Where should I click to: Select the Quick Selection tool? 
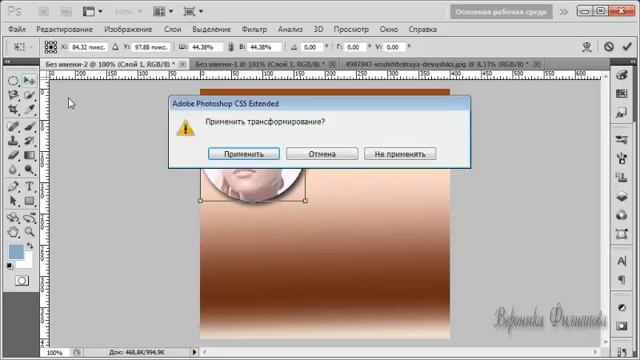(x=29, y=95)
